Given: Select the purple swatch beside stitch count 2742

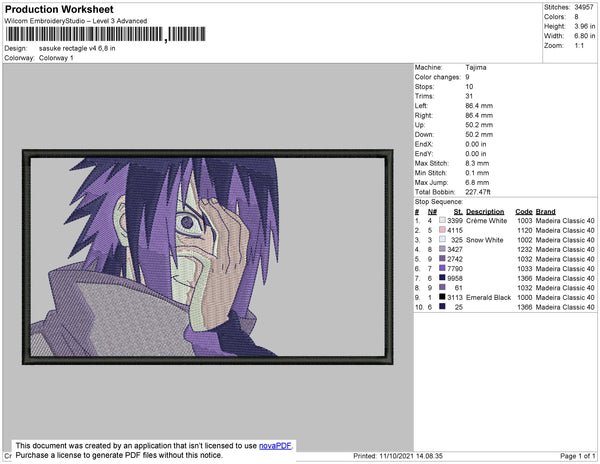Looking at the screenshot, I should pos(442,259).
